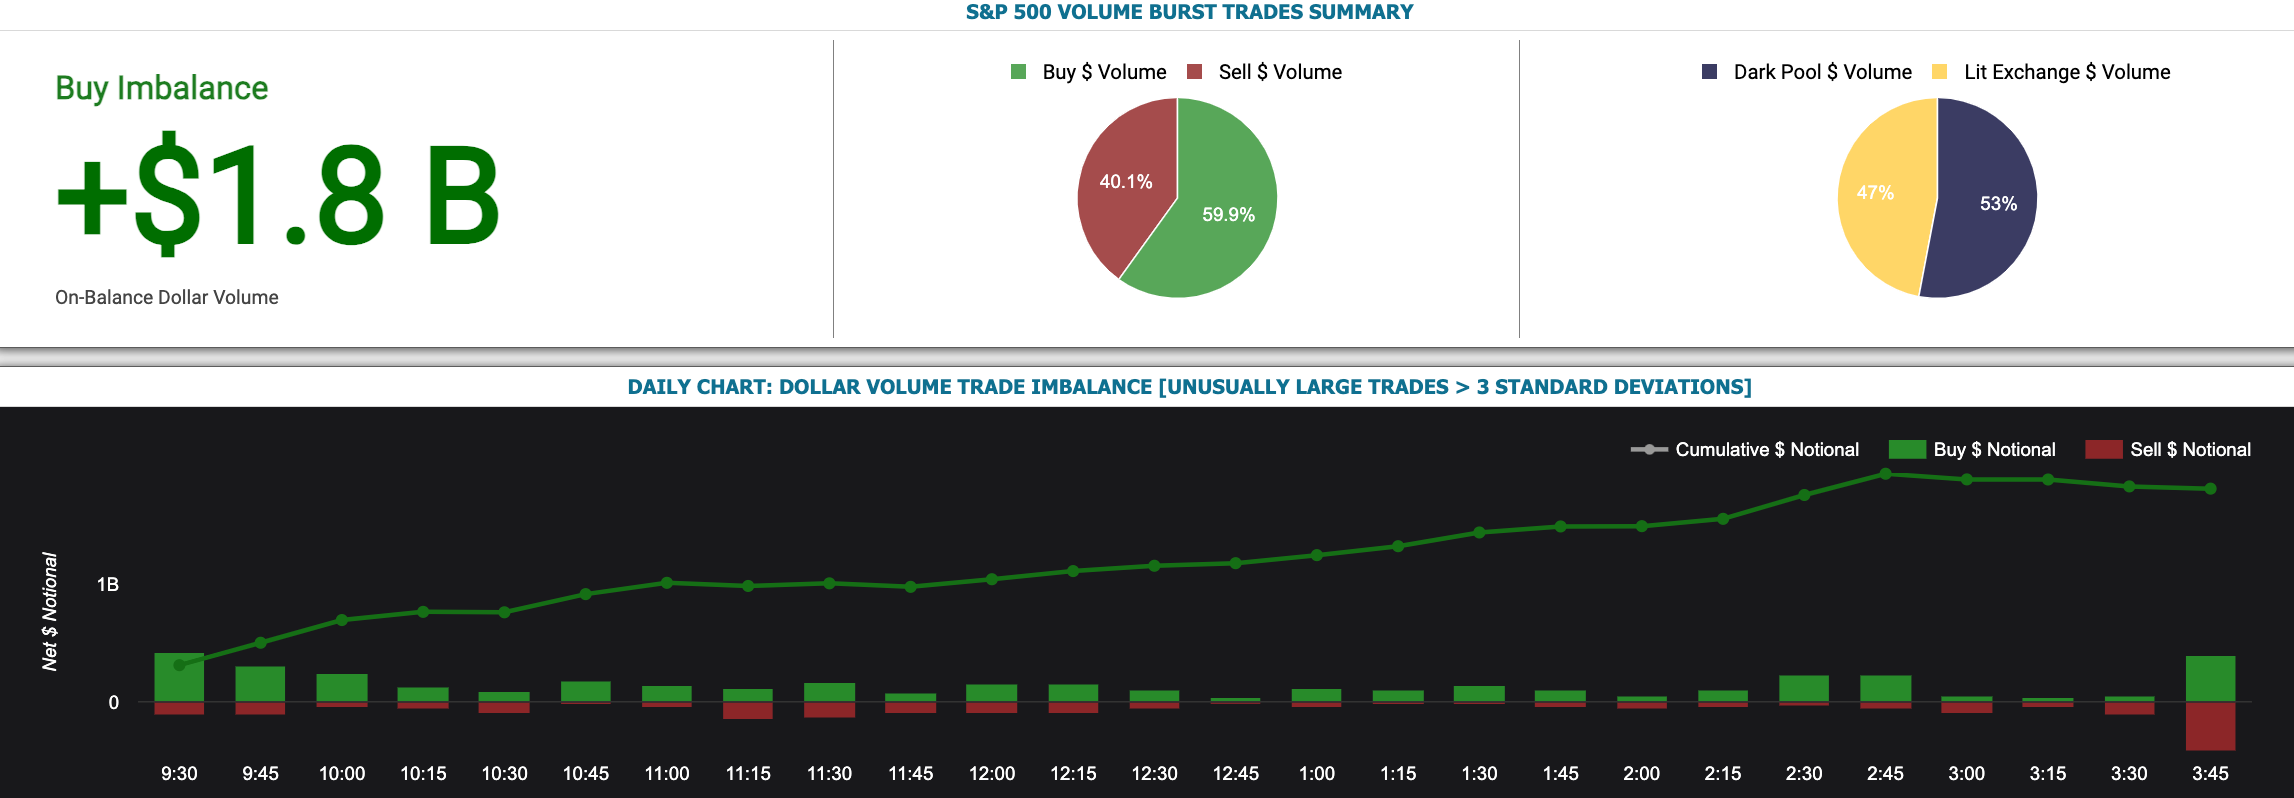Click the red sell bar at 3:30

pos(2129,709)
